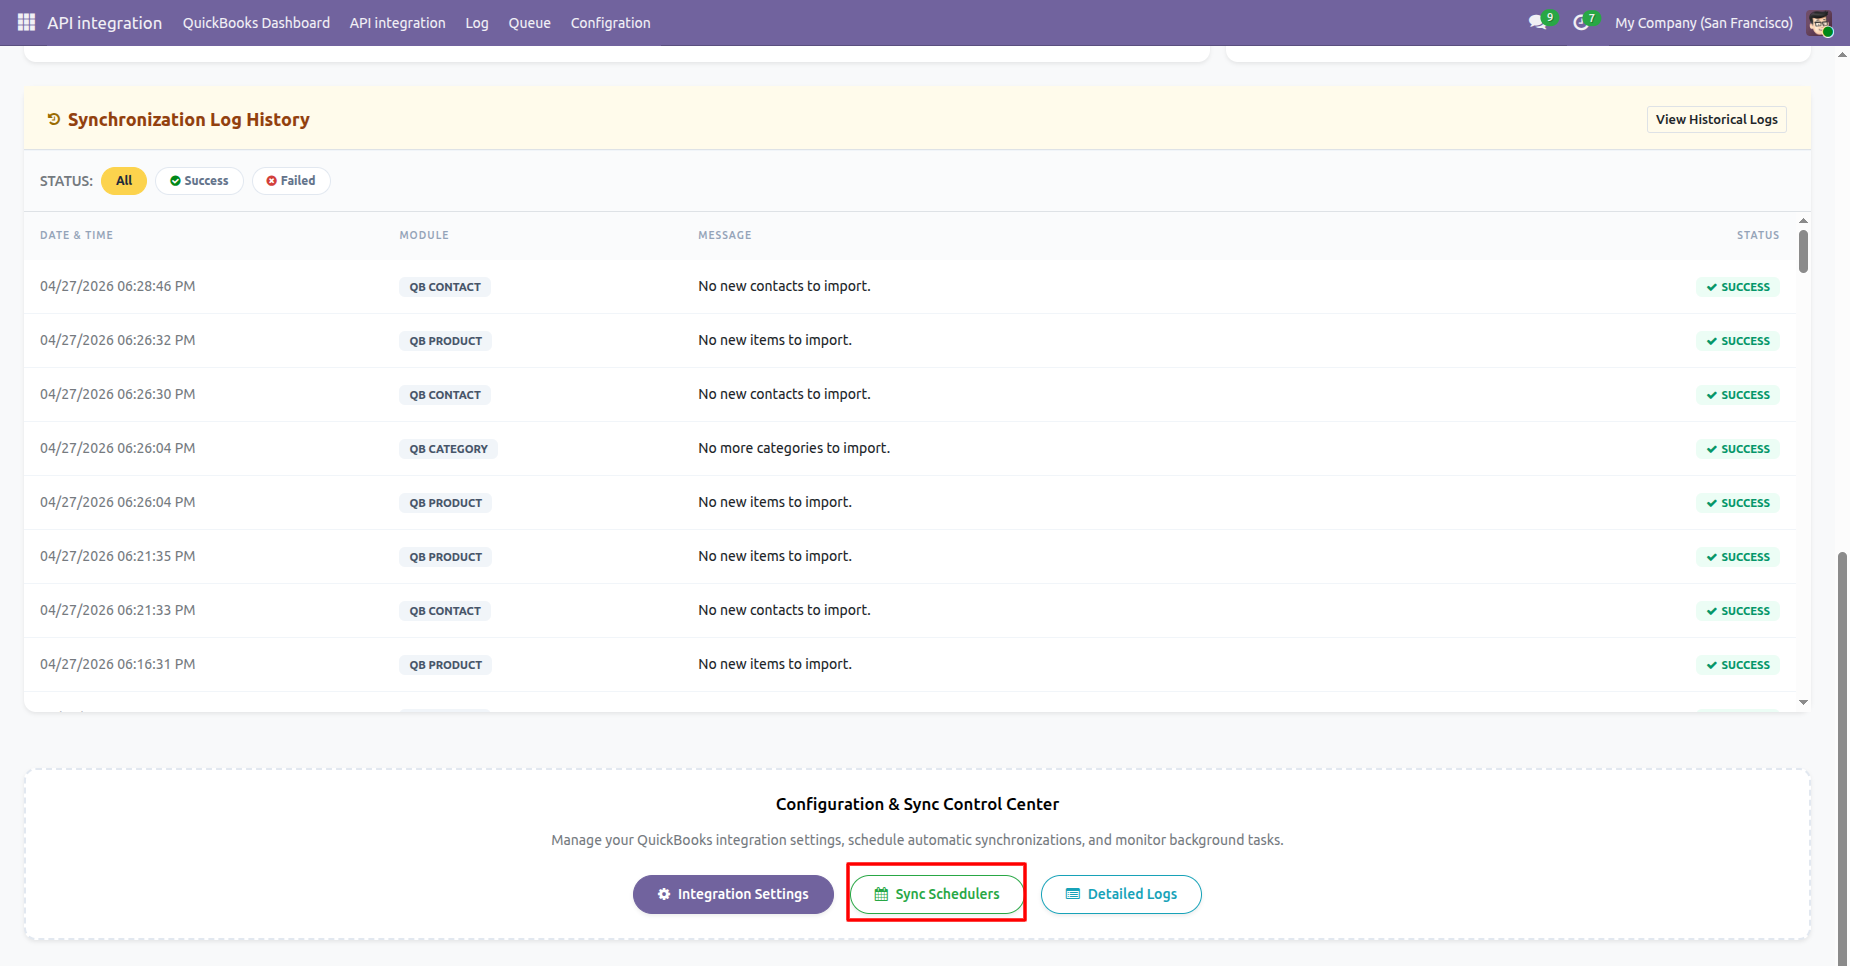The image size is (1850, 966).
Task: Click the API integration app title
Action: 104,23
